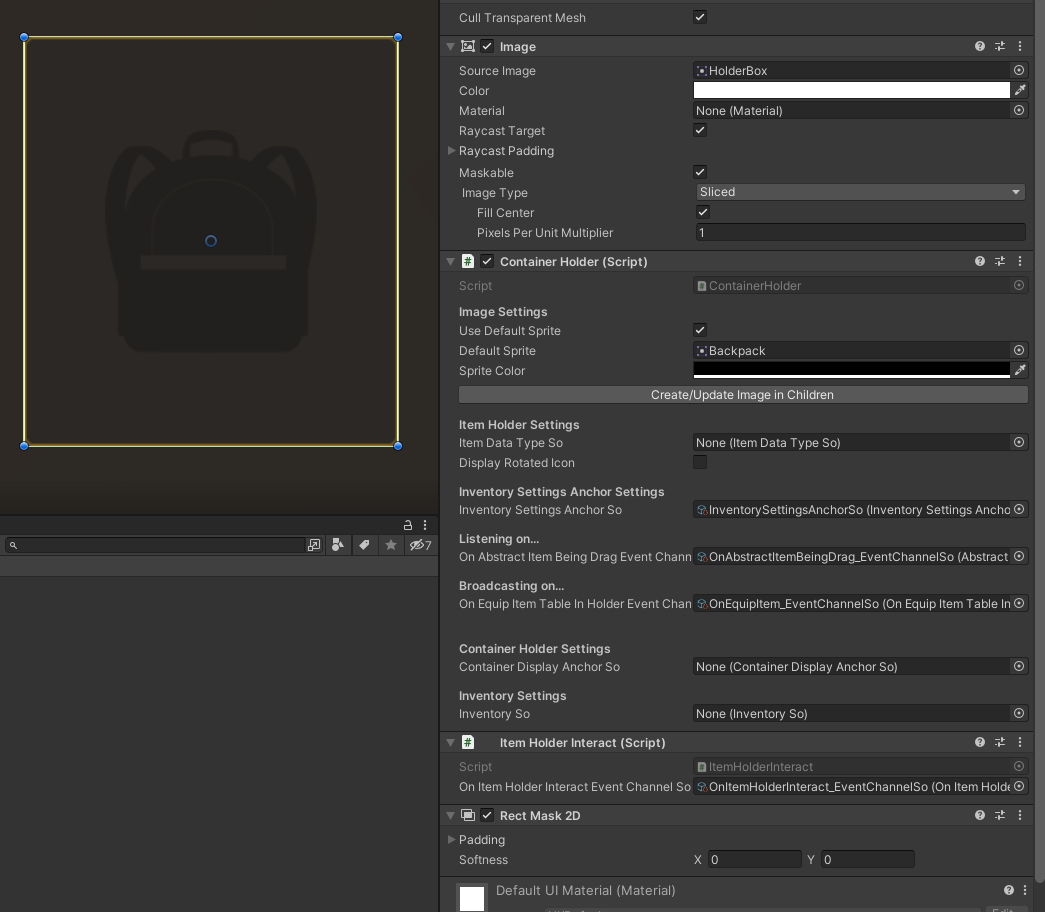The image size is (1045, 912).
Task: Click the black Sprite Color swatch
Action: [x=850, y=370]
